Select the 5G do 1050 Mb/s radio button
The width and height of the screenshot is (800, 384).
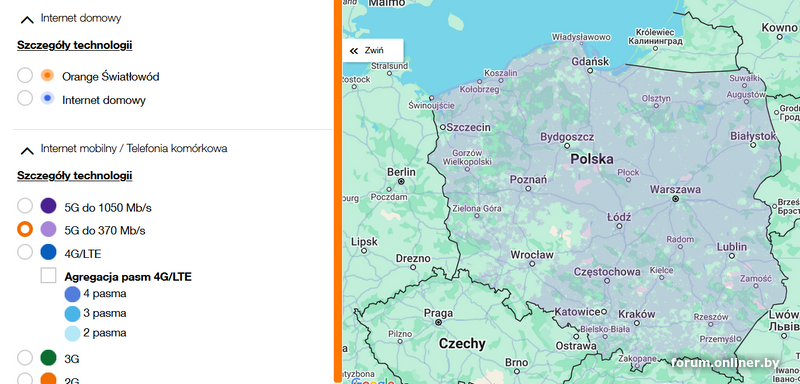click(25, 206)
